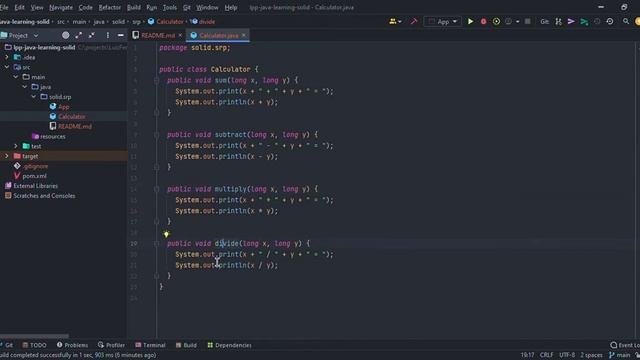The image size is (640, 360).
Task: Click the purple arrow icon in the toolbar
Action: point(571,22)
